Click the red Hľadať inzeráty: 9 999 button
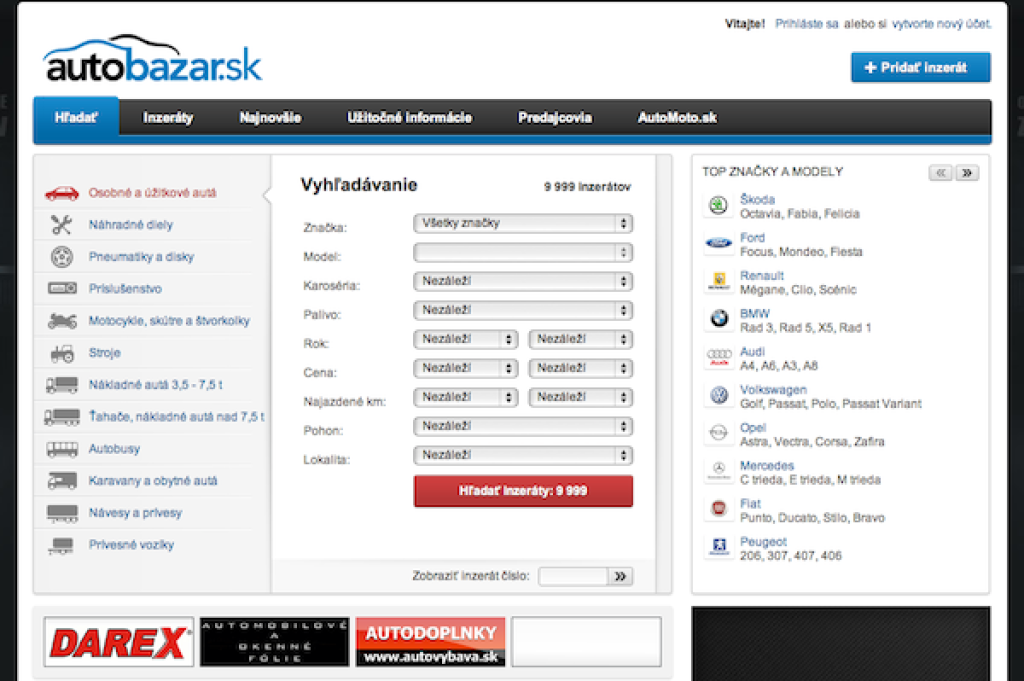This screenshot has width=1024, height=681. [523, 491]
